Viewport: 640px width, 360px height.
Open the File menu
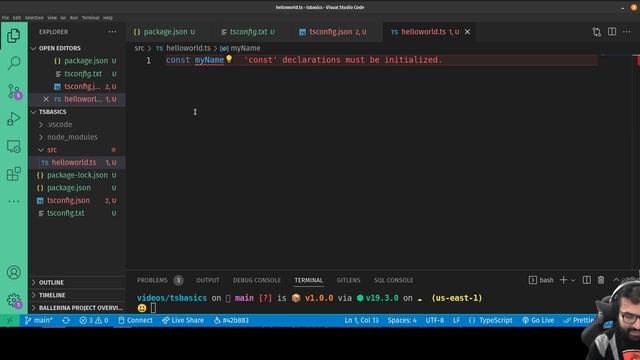(5, 18)
